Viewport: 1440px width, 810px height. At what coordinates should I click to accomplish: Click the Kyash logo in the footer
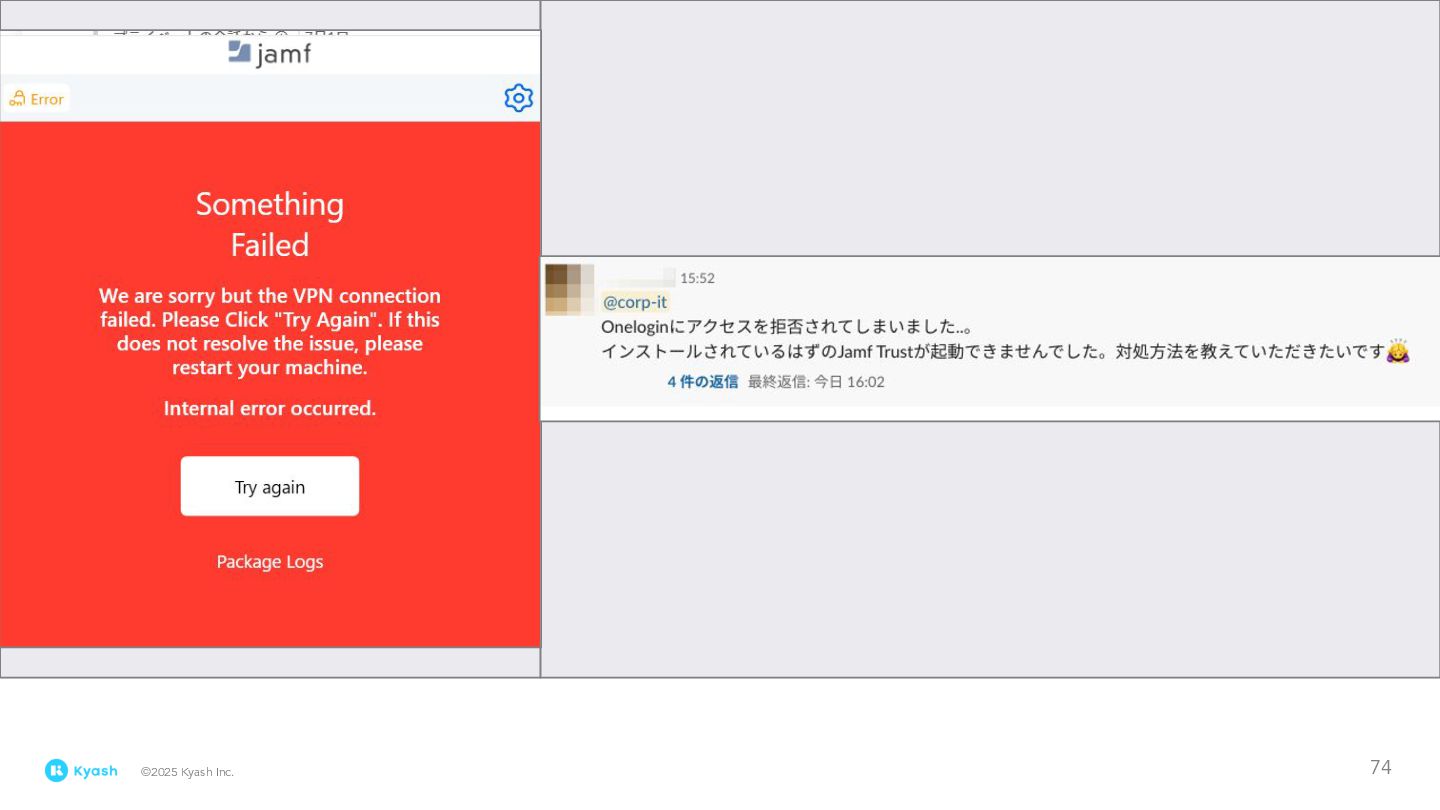(81, 771)
